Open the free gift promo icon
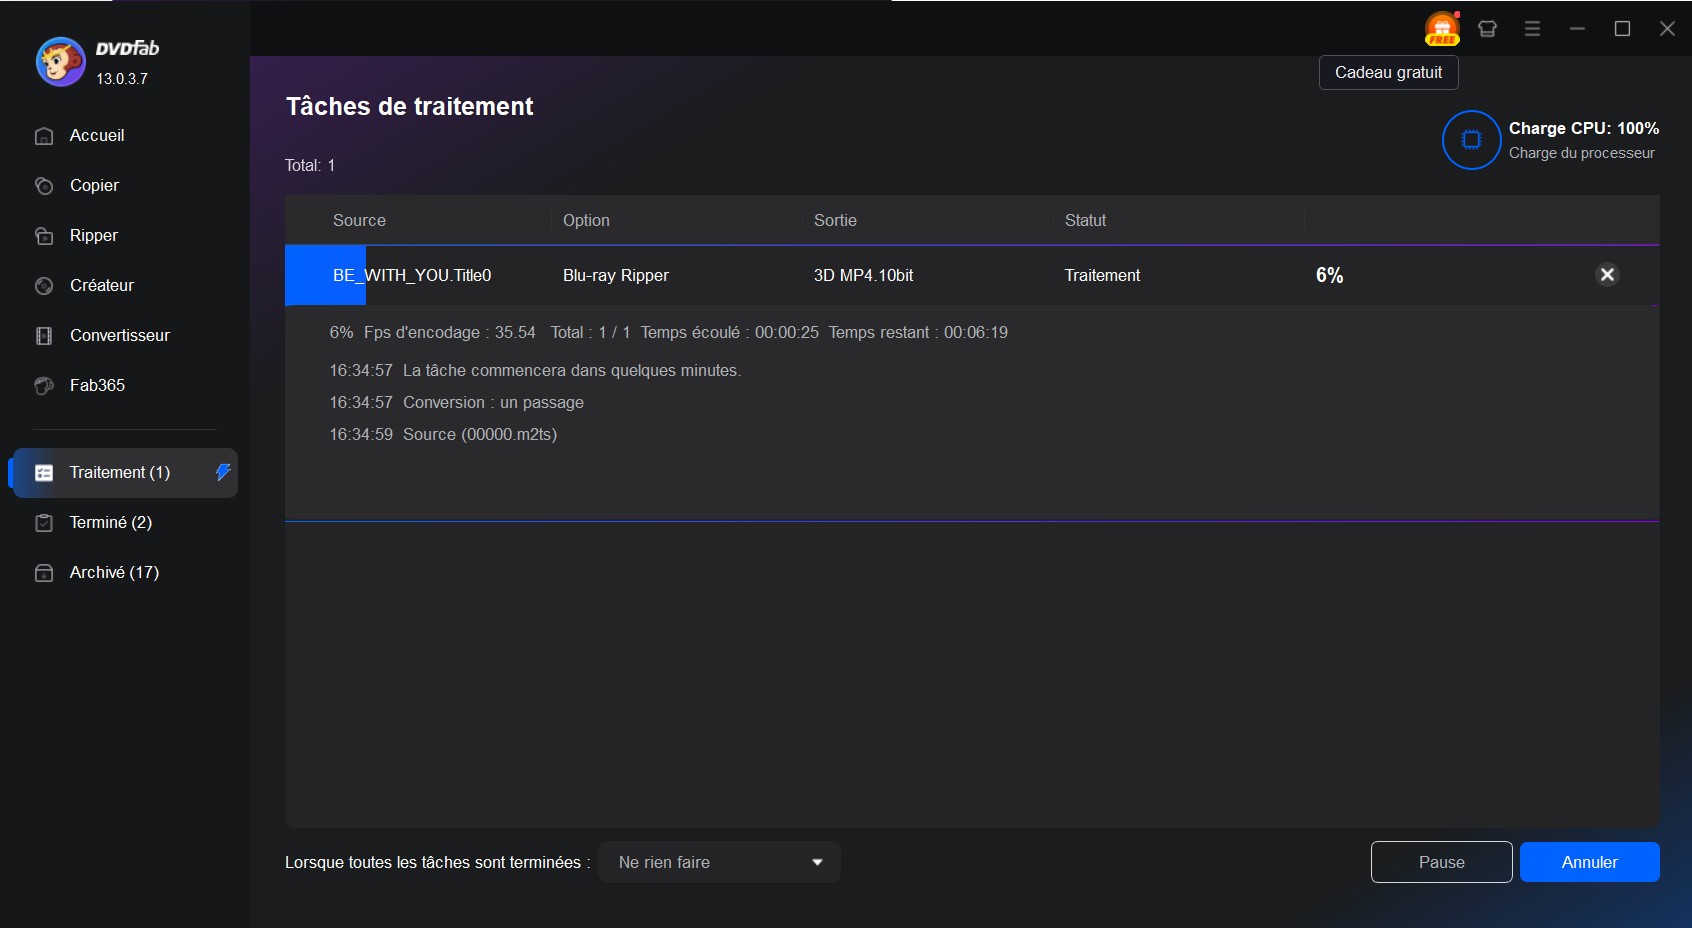This screenshot has height=928, width=1692. coord(1442,29)
